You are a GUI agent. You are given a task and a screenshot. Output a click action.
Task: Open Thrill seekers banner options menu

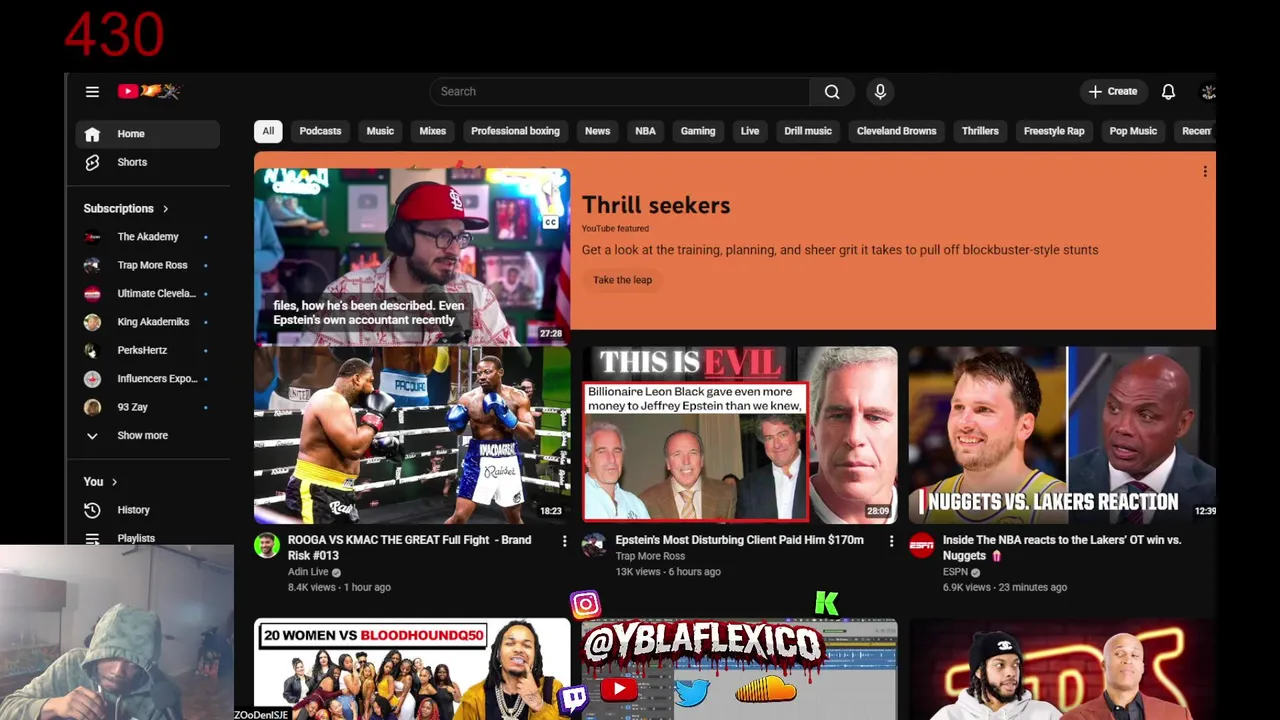1205,172
